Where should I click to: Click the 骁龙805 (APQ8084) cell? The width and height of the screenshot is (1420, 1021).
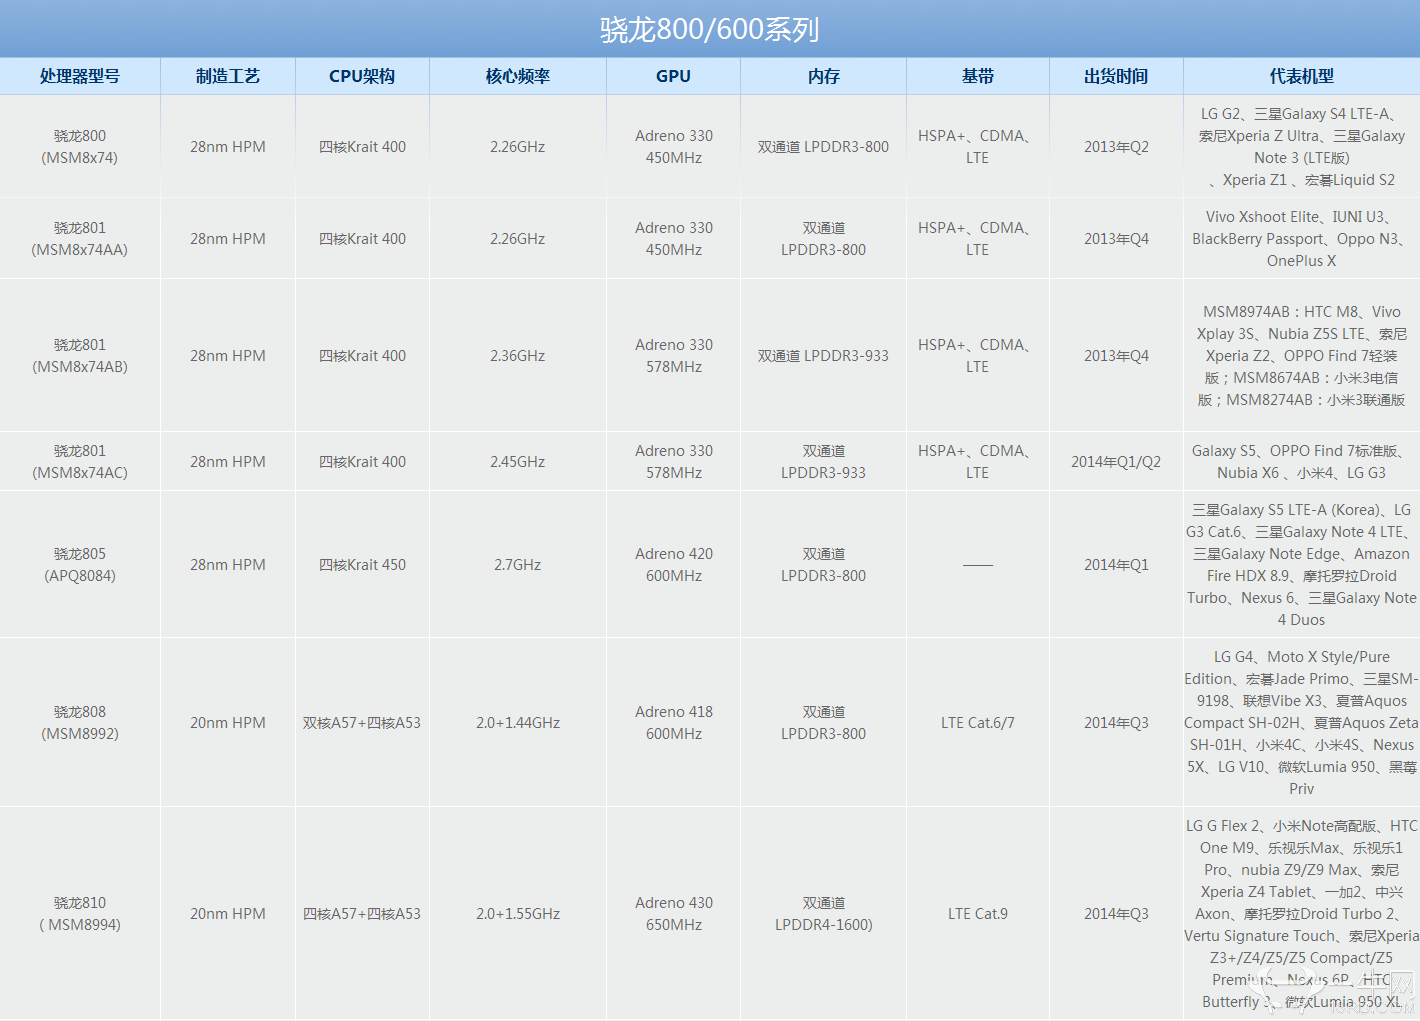pos(80,565)
